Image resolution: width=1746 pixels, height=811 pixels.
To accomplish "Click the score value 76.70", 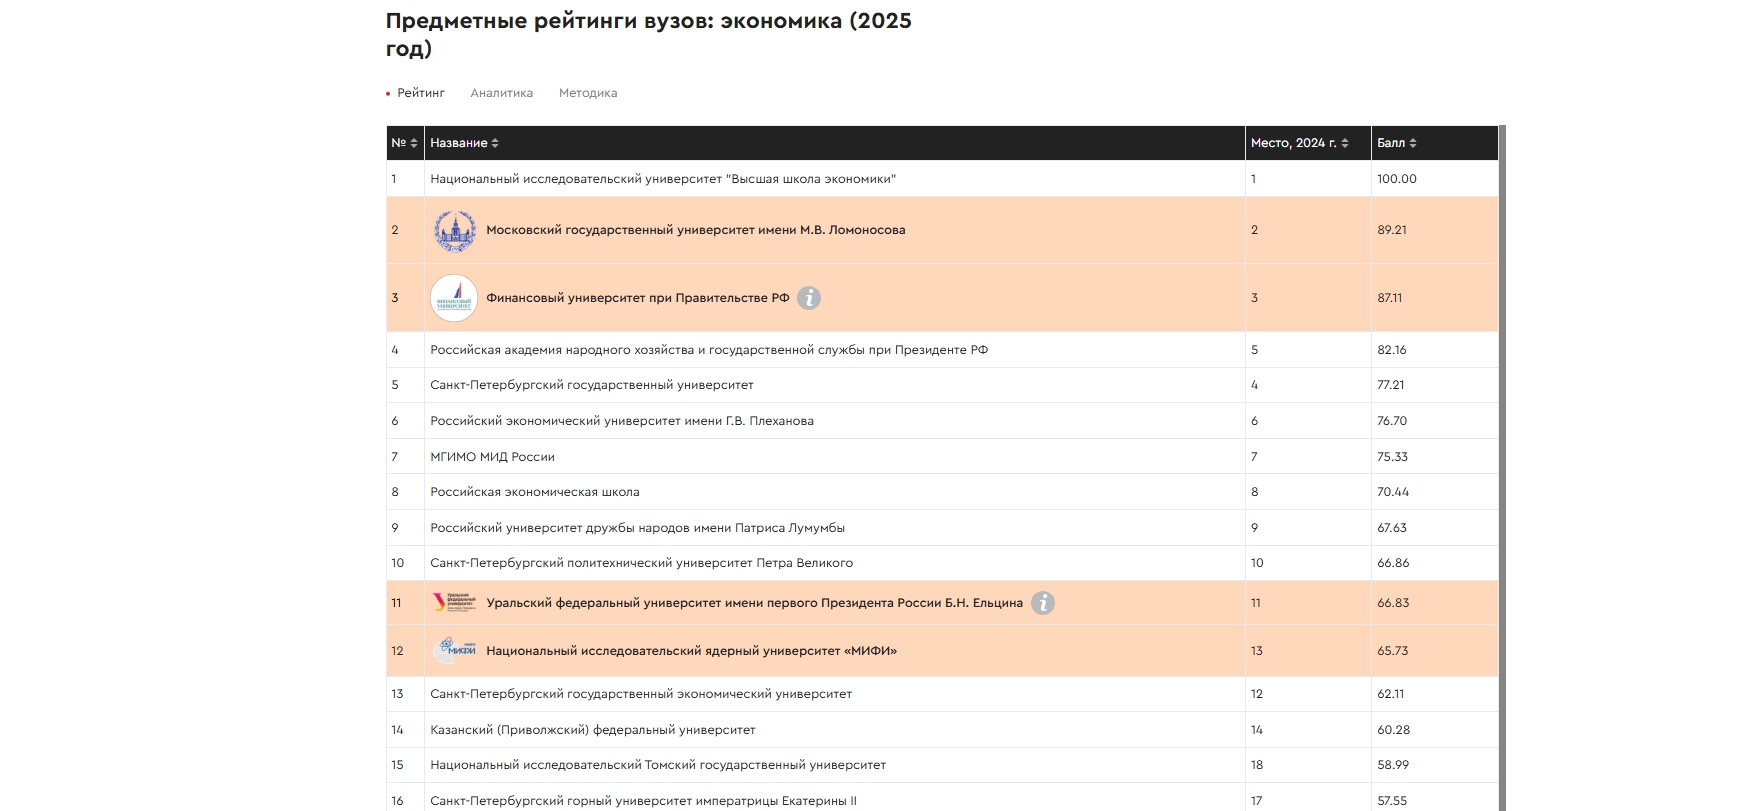I will (x=1392, y=421).
